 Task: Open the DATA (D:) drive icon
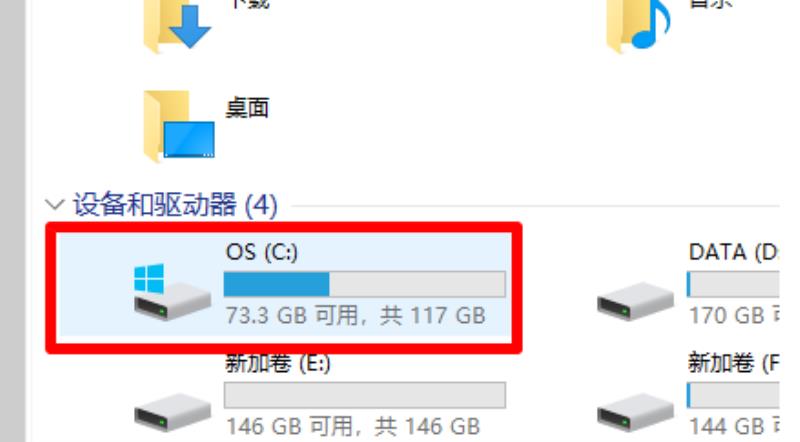635,301
